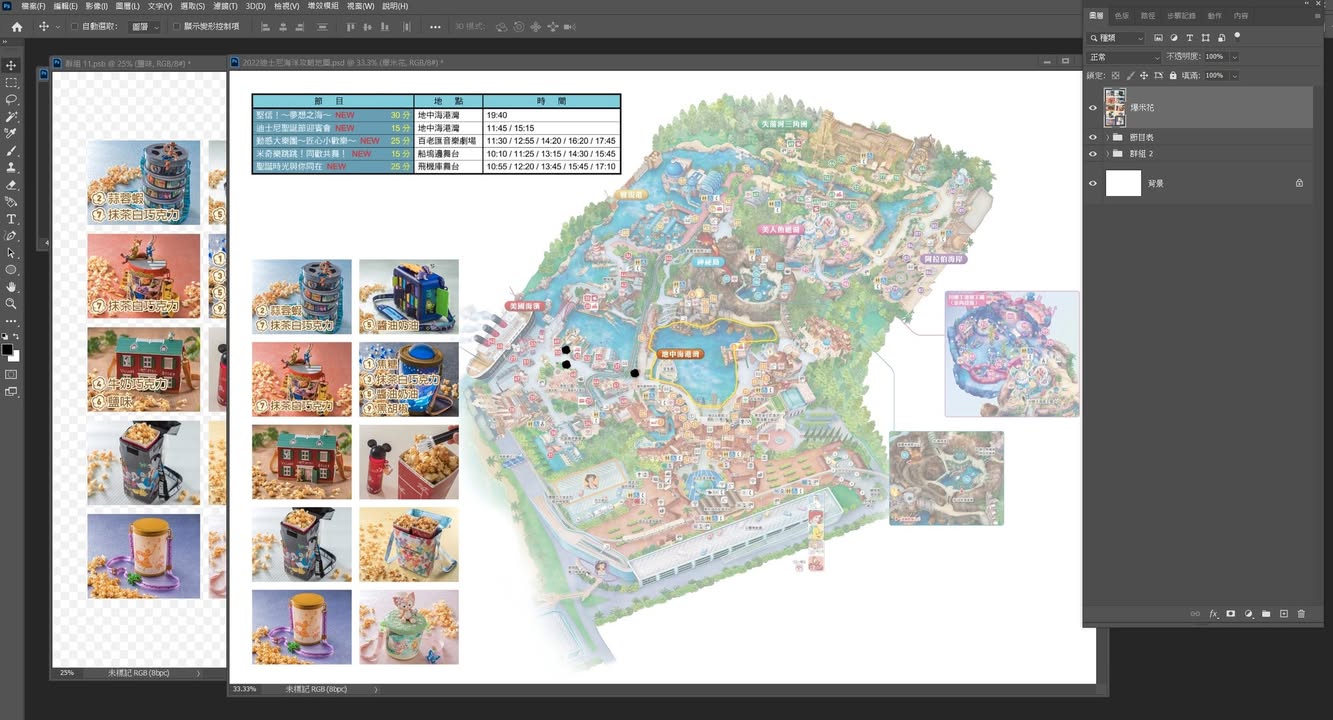Click the delete layer trash icon
The image size is (1333, 720).
click(x=1301, y=614)
